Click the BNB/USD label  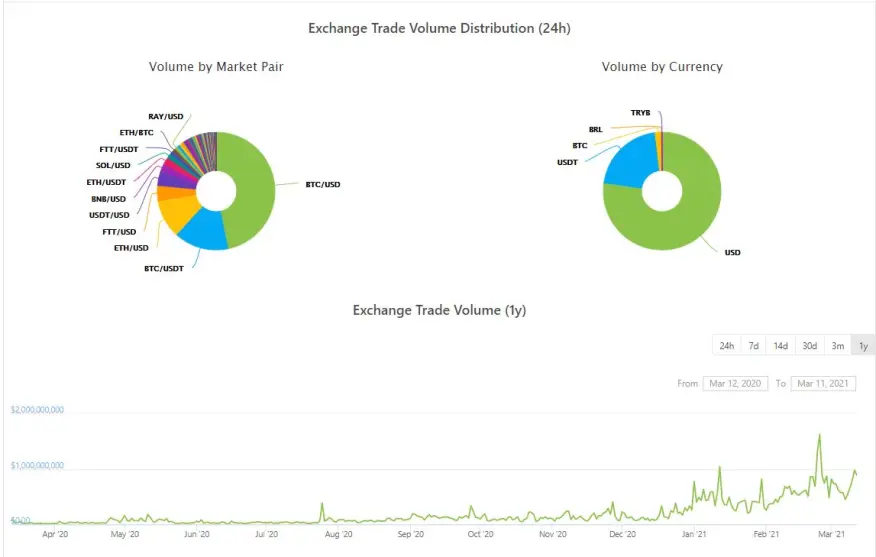pyautogui.click(x=108, y=198)
